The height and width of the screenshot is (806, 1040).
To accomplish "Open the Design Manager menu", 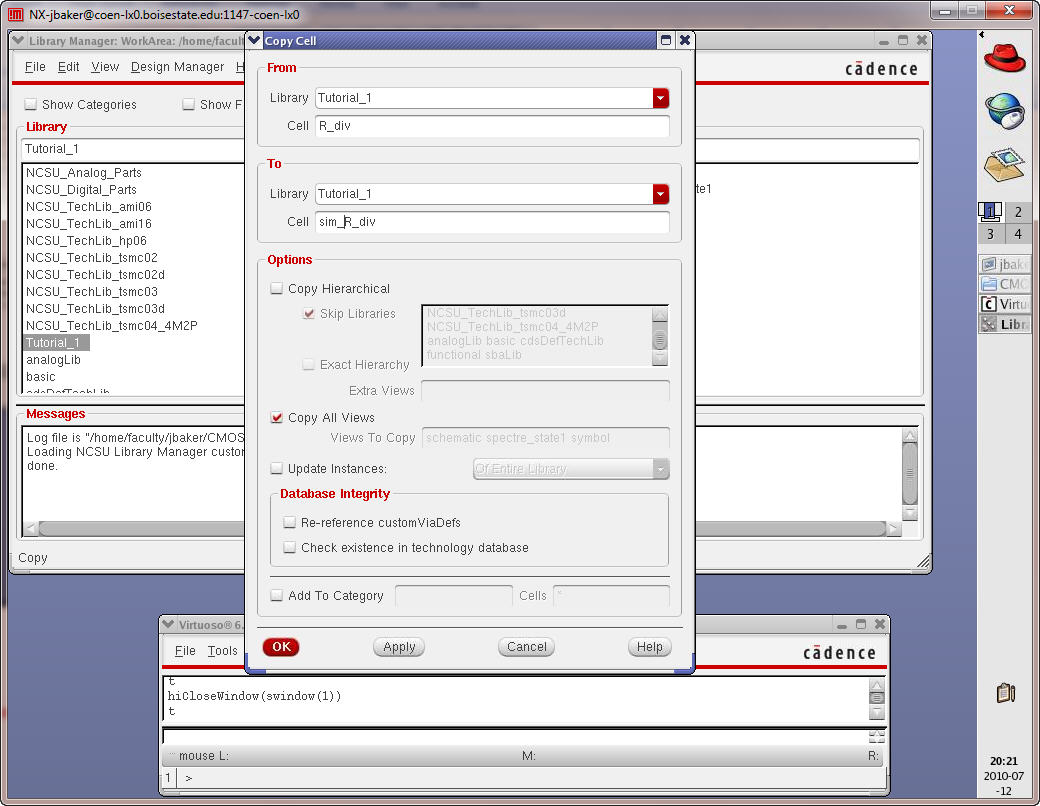I will (177, 67).
